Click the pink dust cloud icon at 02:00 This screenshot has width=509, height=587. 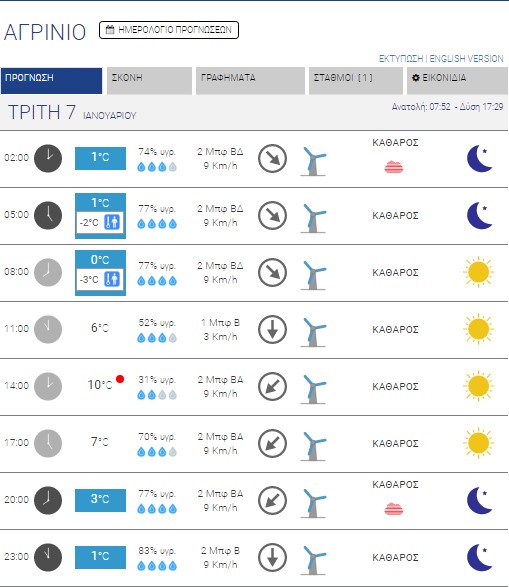coord(394,167)
